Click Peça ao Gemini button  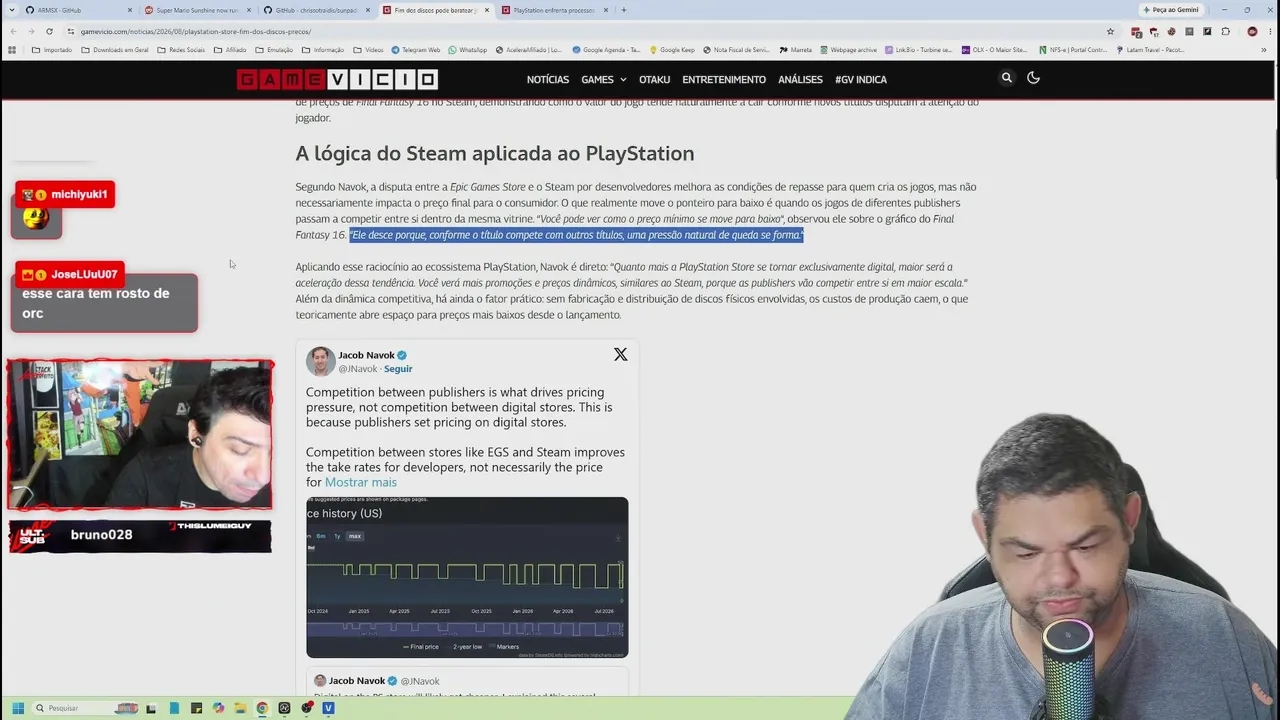tap(1170, 10)
